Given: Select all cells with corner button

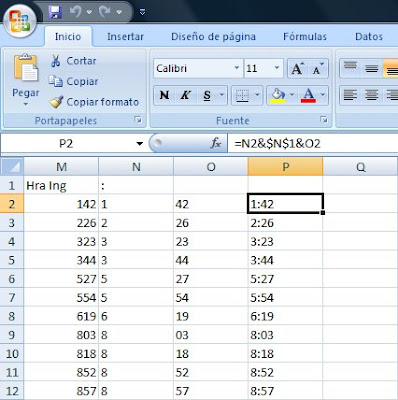Looking at the screenshot, I should (12, 167).
